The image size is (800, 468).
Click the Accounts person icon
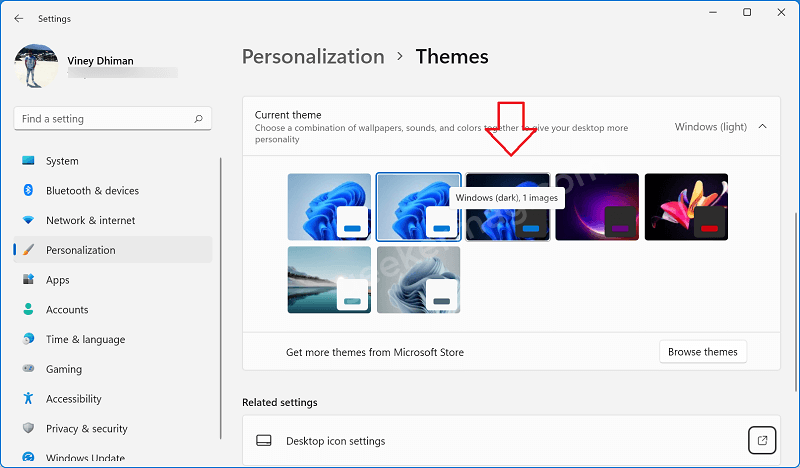[28, 309]
